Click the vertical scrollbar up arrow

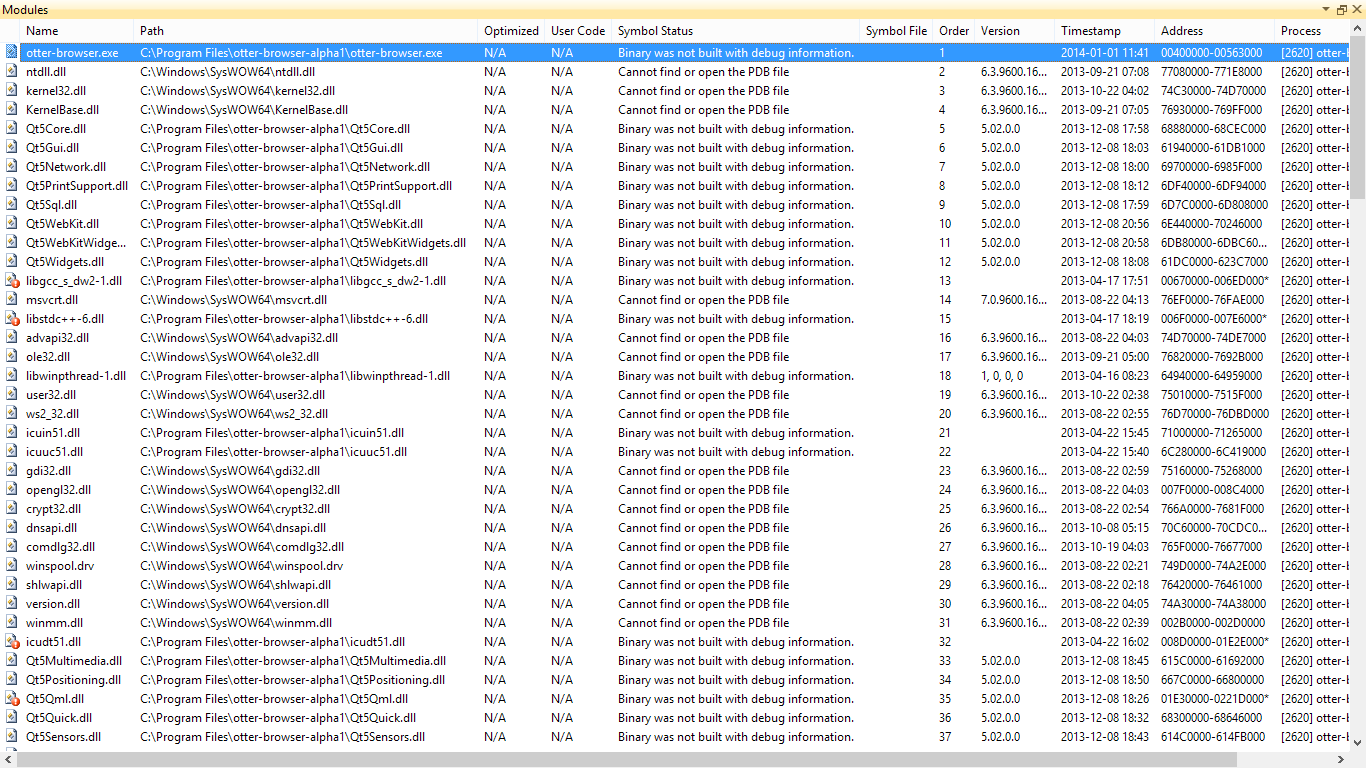pyautogui.click(x=1357, y=30)
